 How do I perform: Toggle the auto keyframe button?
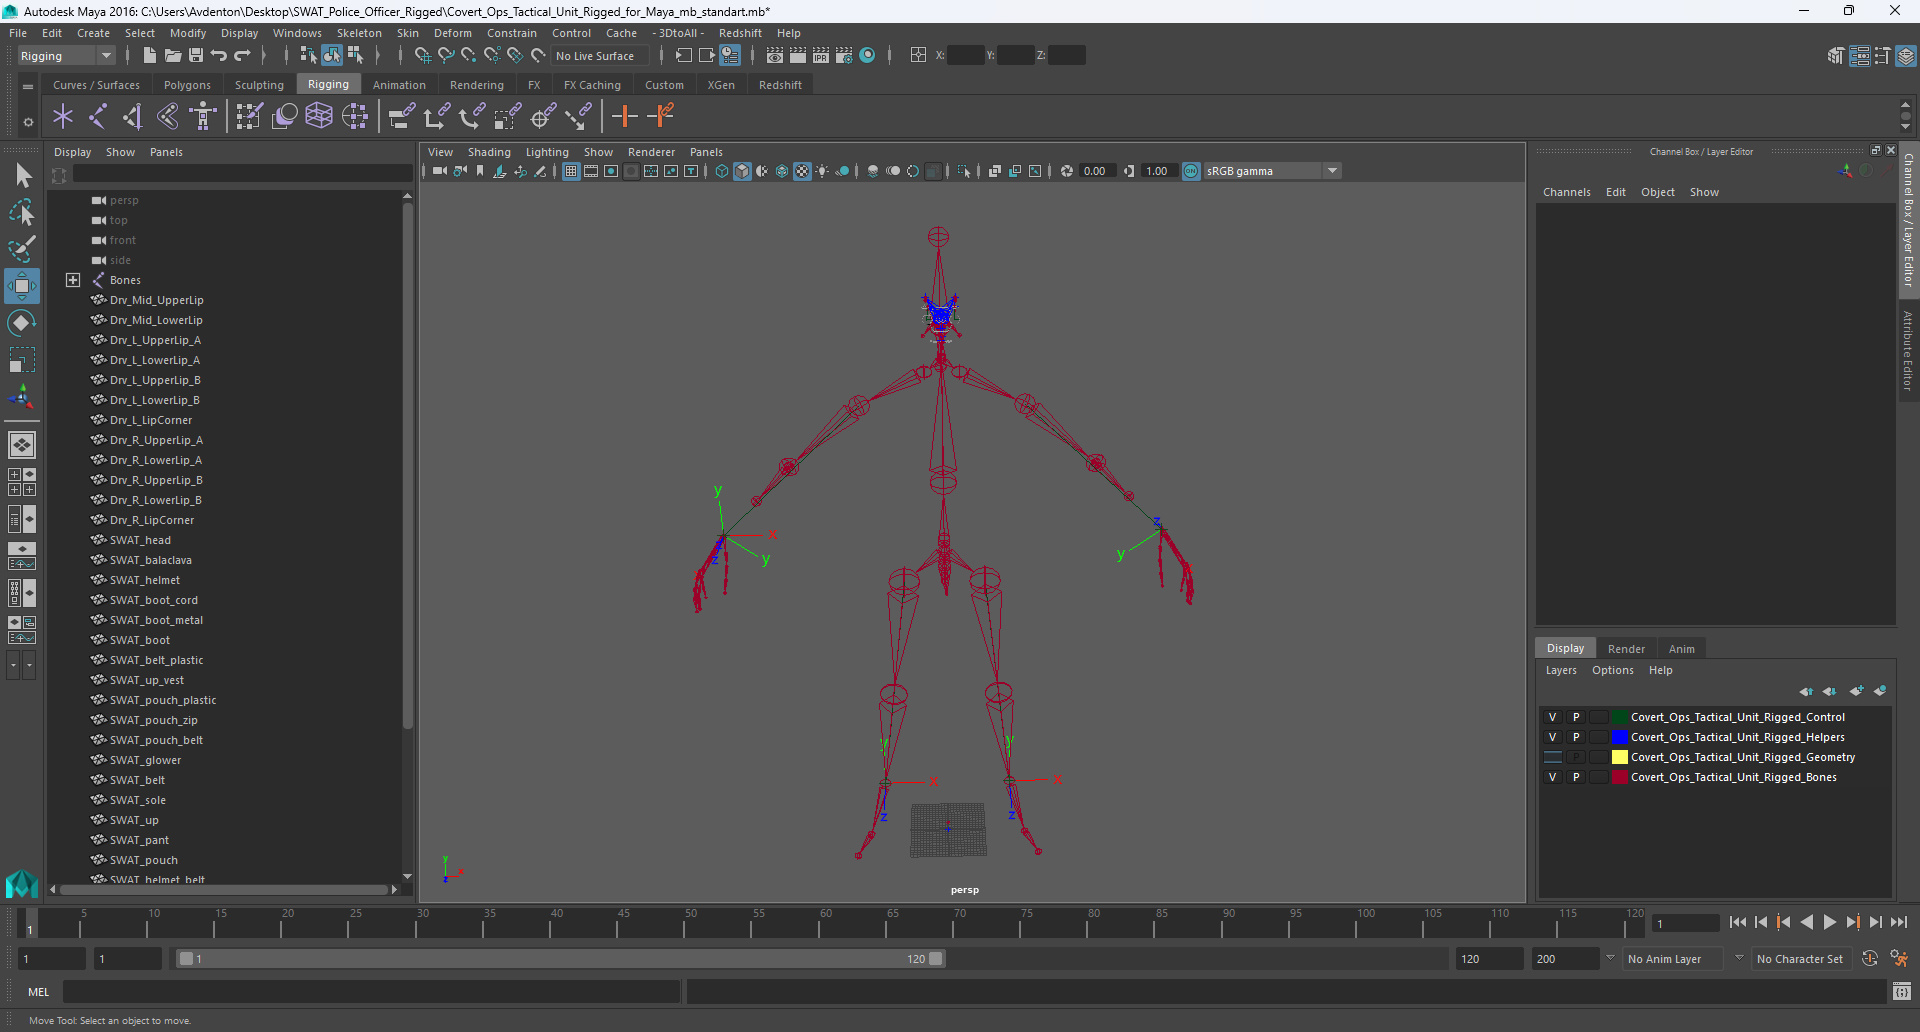tap(1870, 959)
